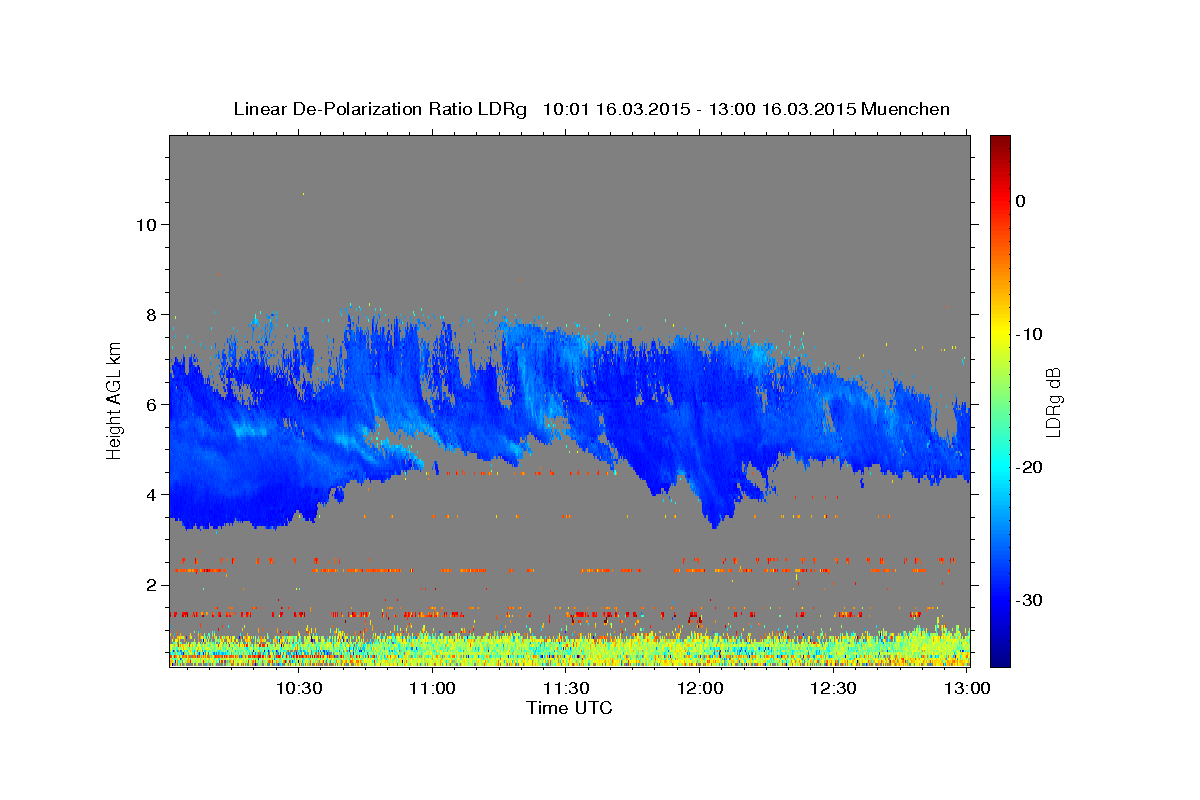Click the 11:00 time tick label
The image size is (1200, 800).
(433, 688)
